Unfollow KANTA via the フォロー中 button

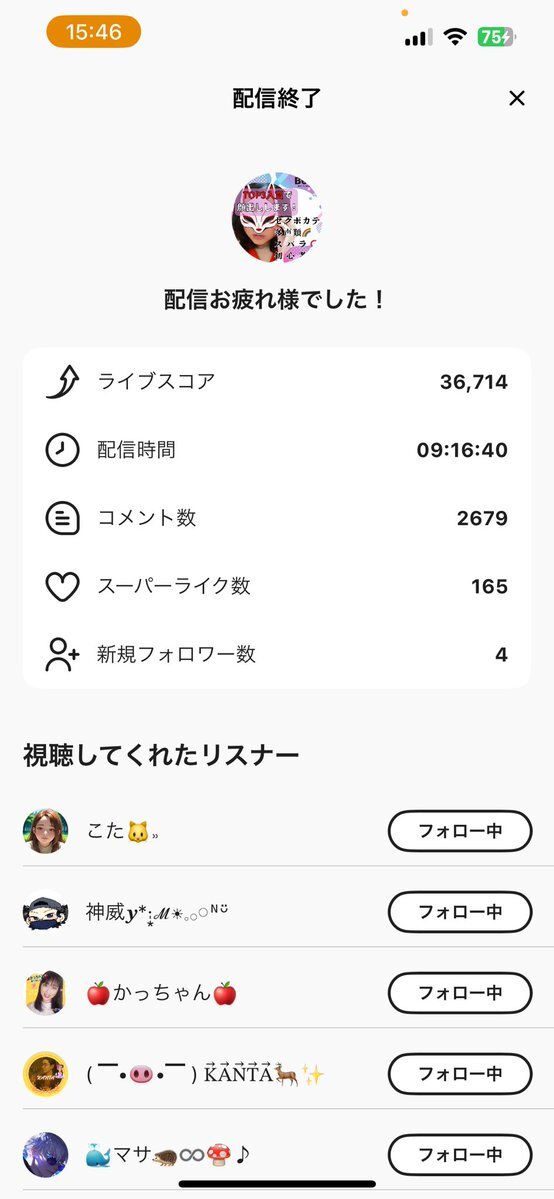tap(460, 1074)
